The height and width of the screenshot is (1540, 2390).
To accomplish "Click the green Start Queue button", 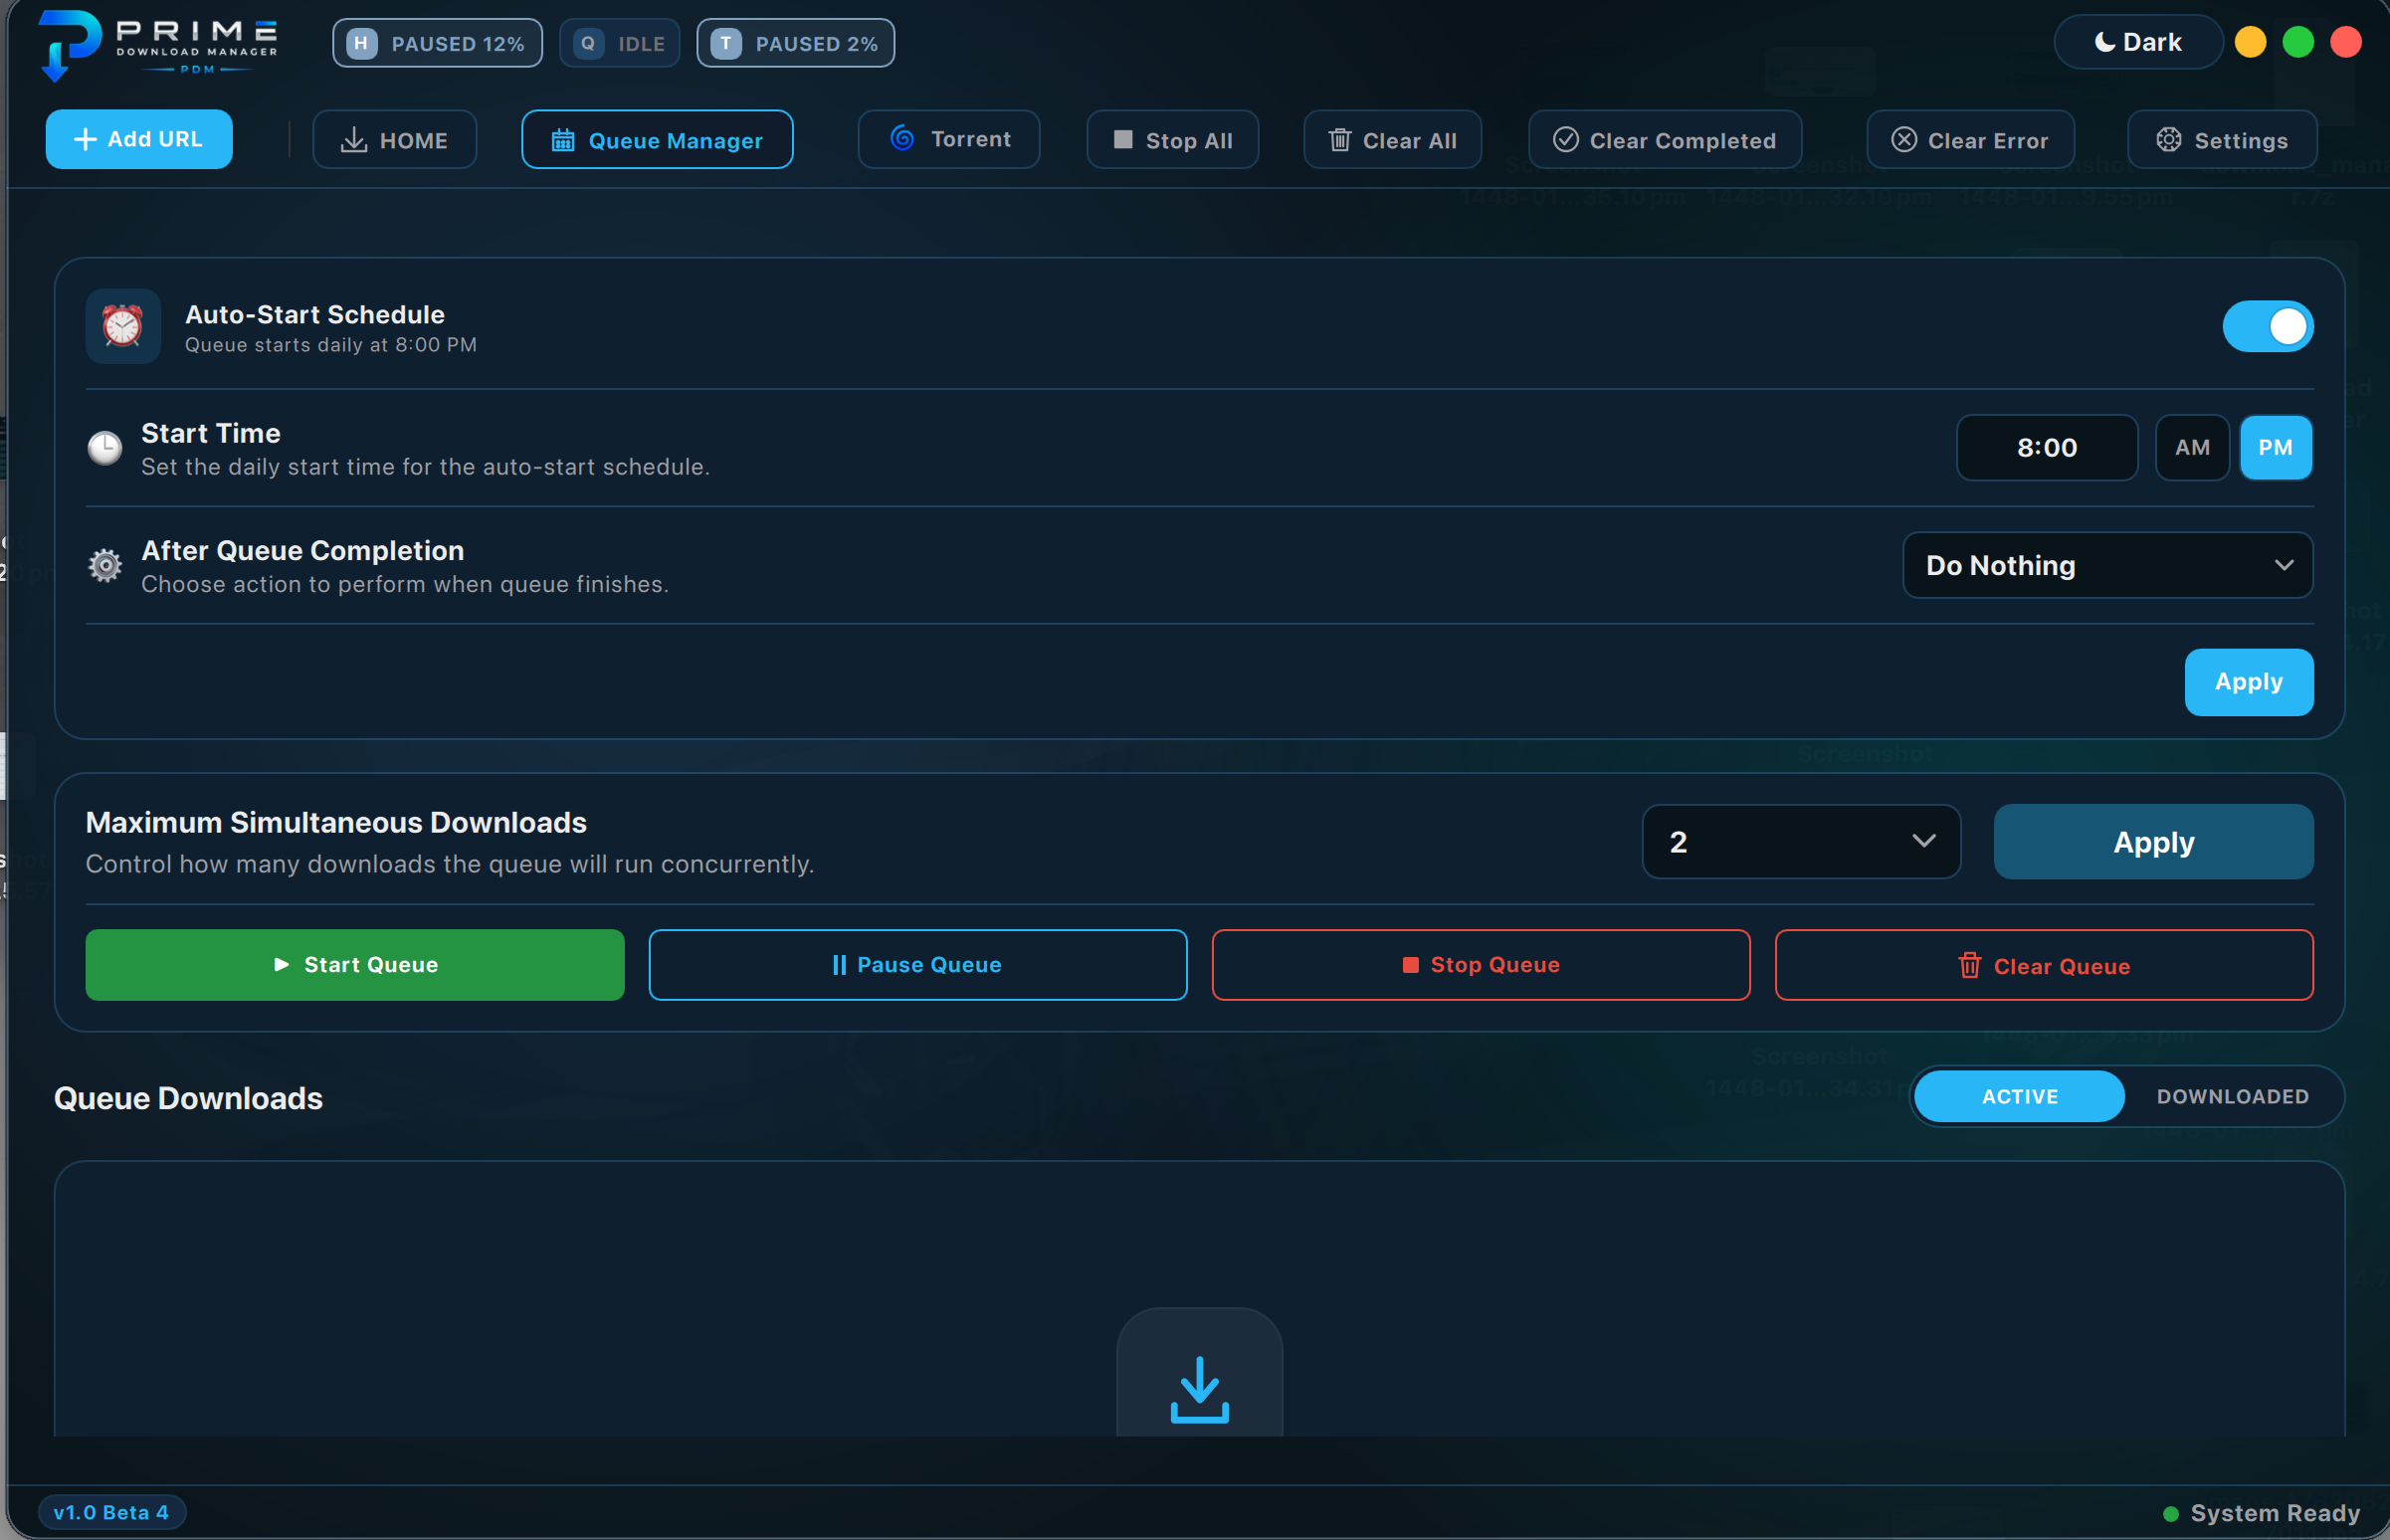I will coord(355,964).
